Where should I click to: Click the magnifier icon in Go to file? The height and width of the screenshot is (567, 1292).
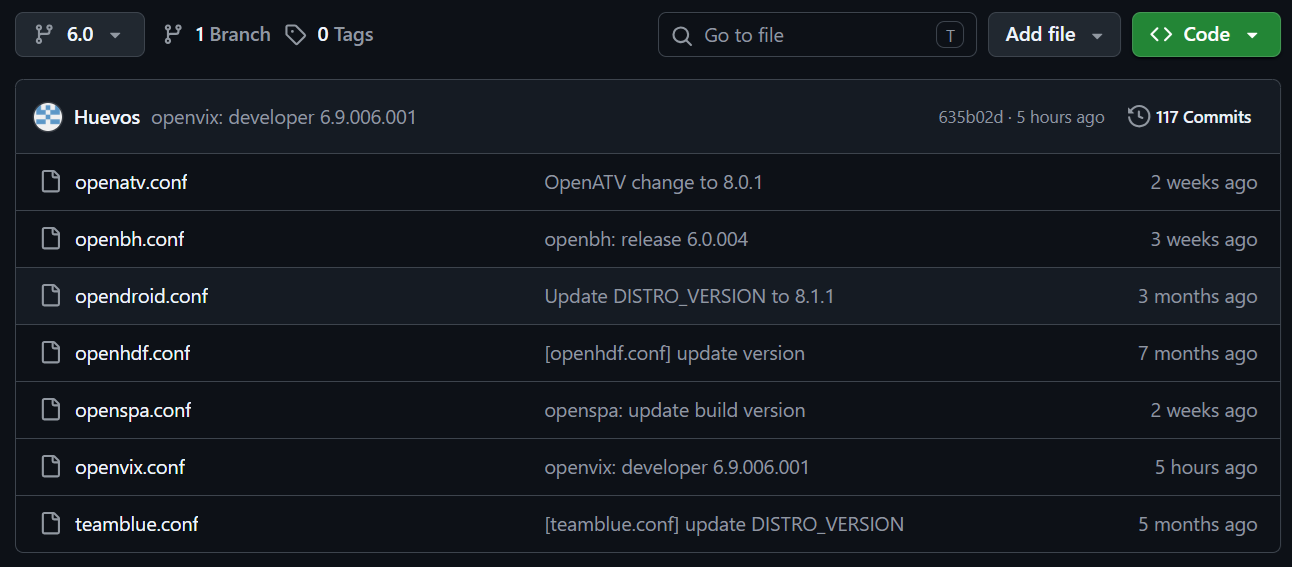(682, 36)
